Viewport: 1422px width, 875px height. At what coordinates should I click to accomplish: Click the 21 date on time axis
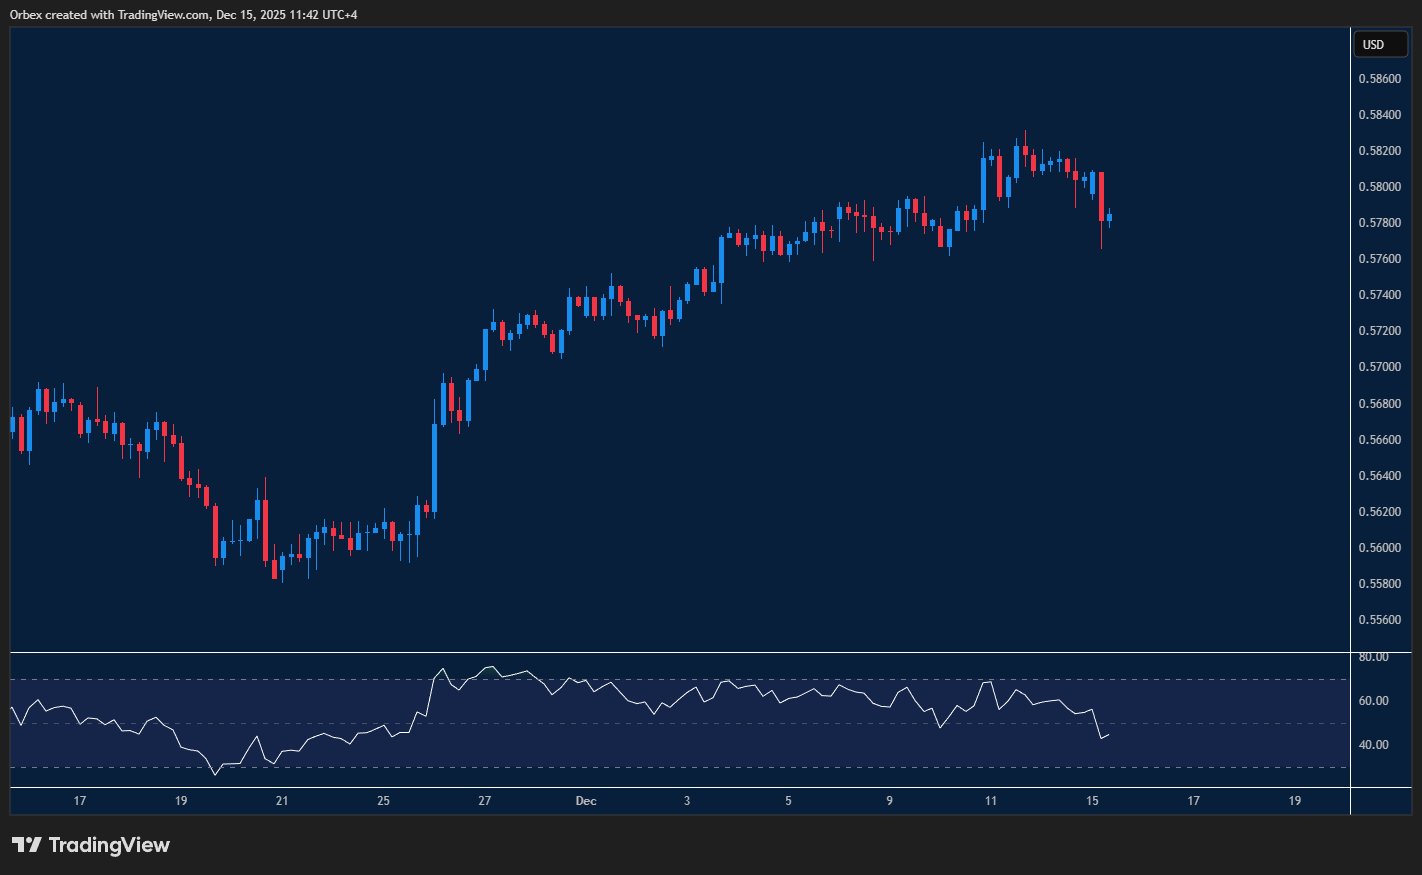click(x=282, y=801)
